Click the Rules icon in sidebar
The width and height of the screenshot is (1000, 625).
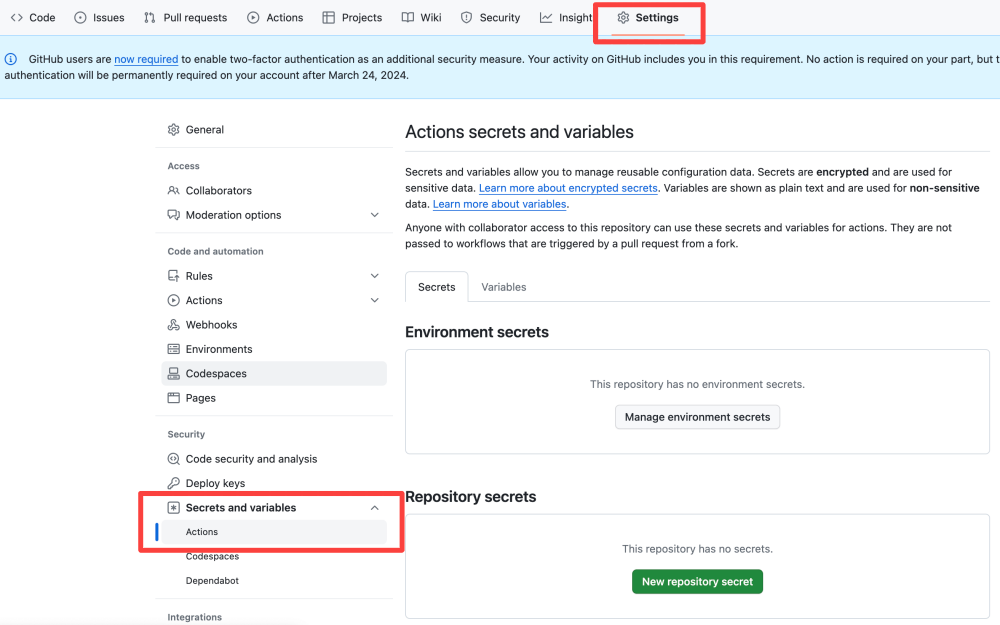click(173, 276)
